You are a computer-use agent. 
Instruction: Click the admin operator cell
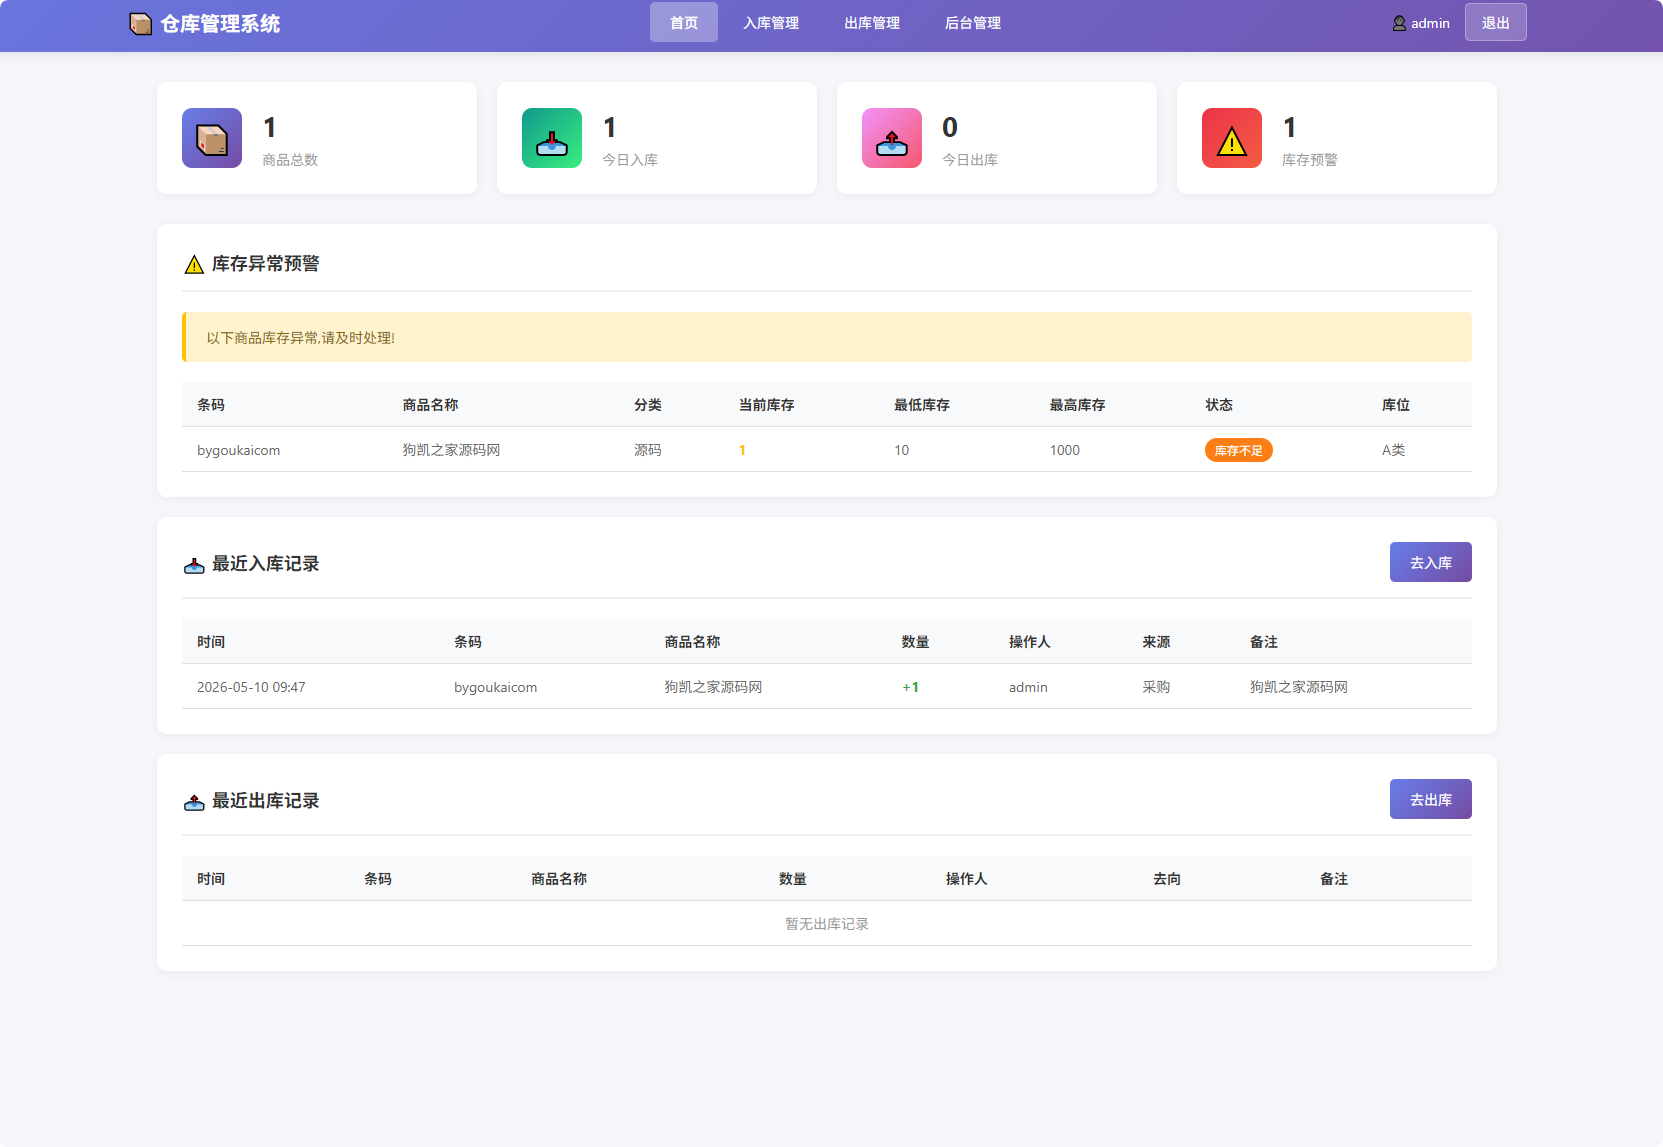[1028, 687]
